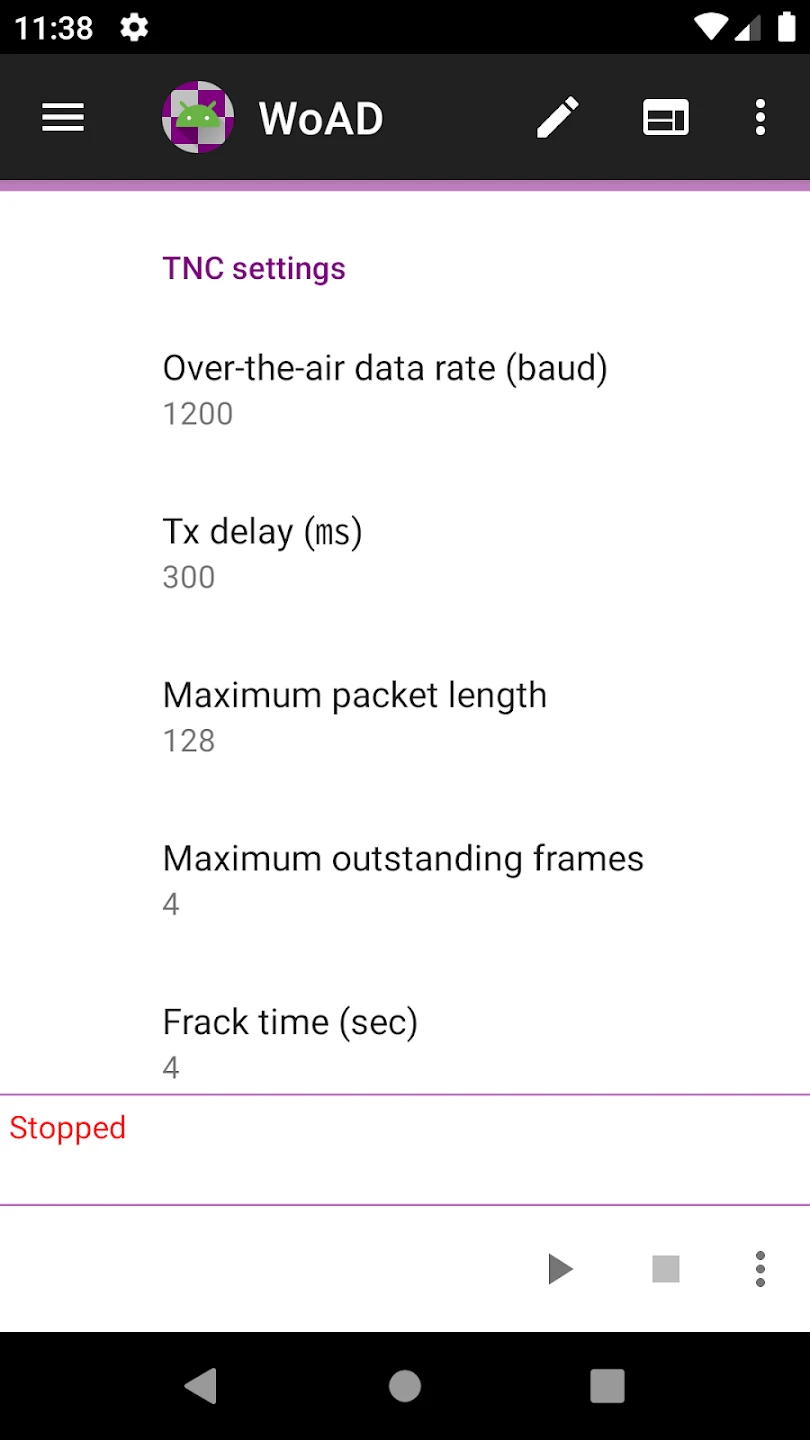The height and width of the screenshot is (1440, 810).
Task: Open Over-the-air data rate setting
Action: click(x=385, y=389)
